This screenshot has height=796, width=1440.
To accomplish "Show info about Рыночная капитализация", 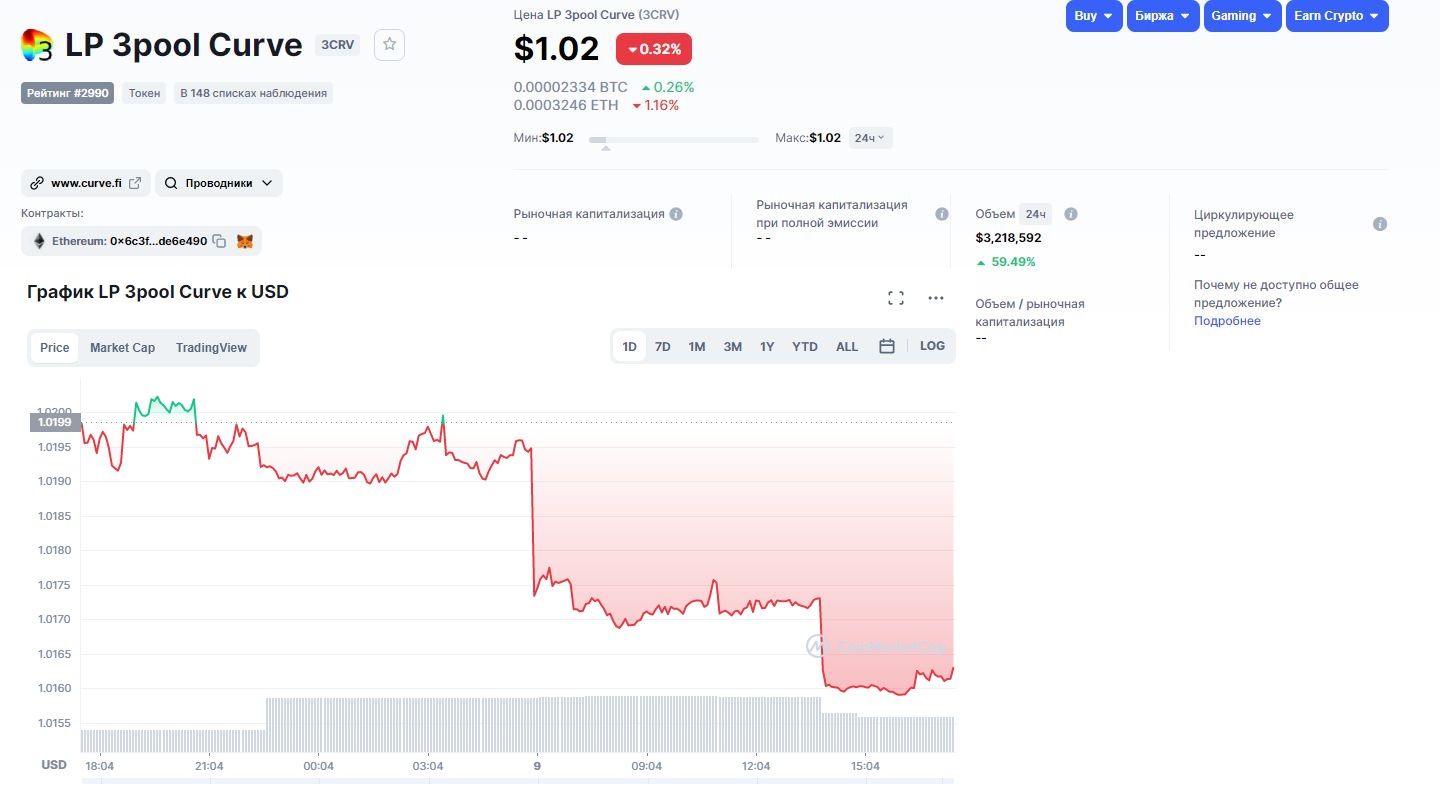I will tap(676, 214).
